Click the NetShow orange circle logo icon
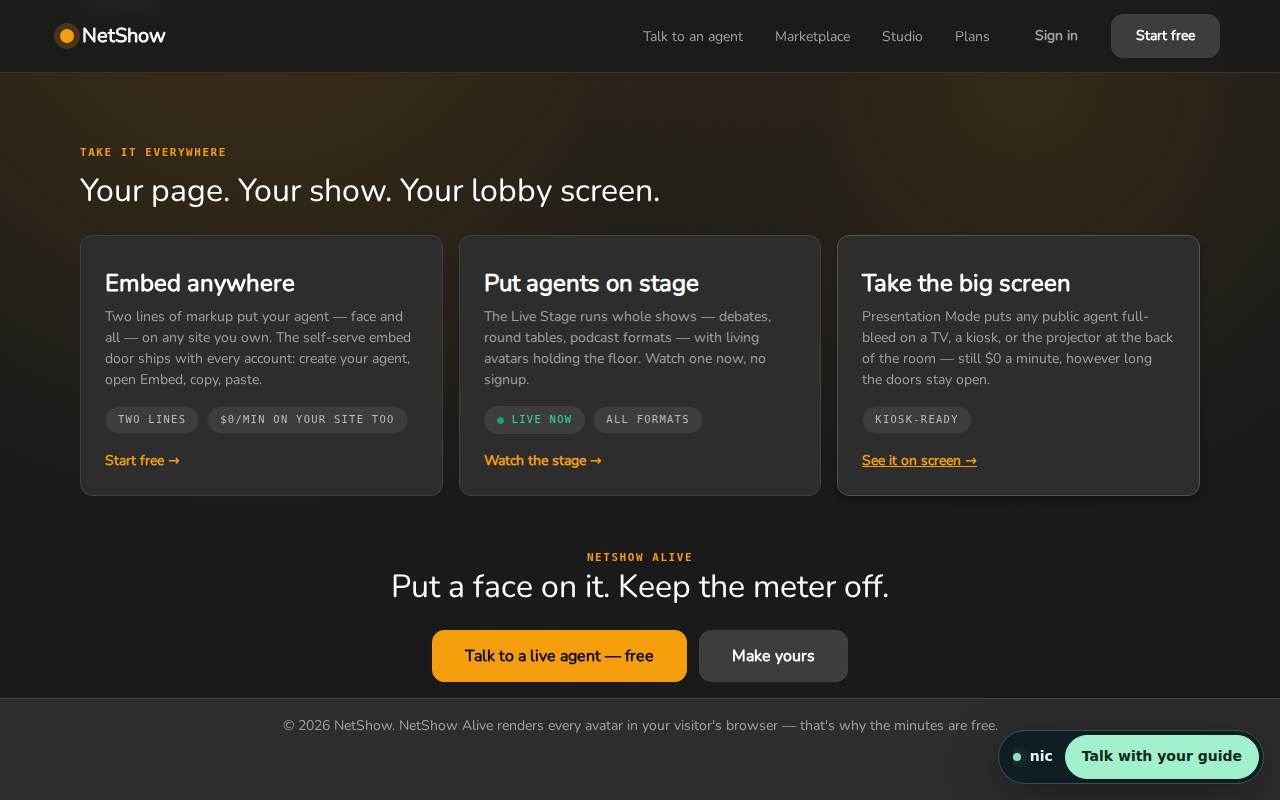 pos(67,36)
